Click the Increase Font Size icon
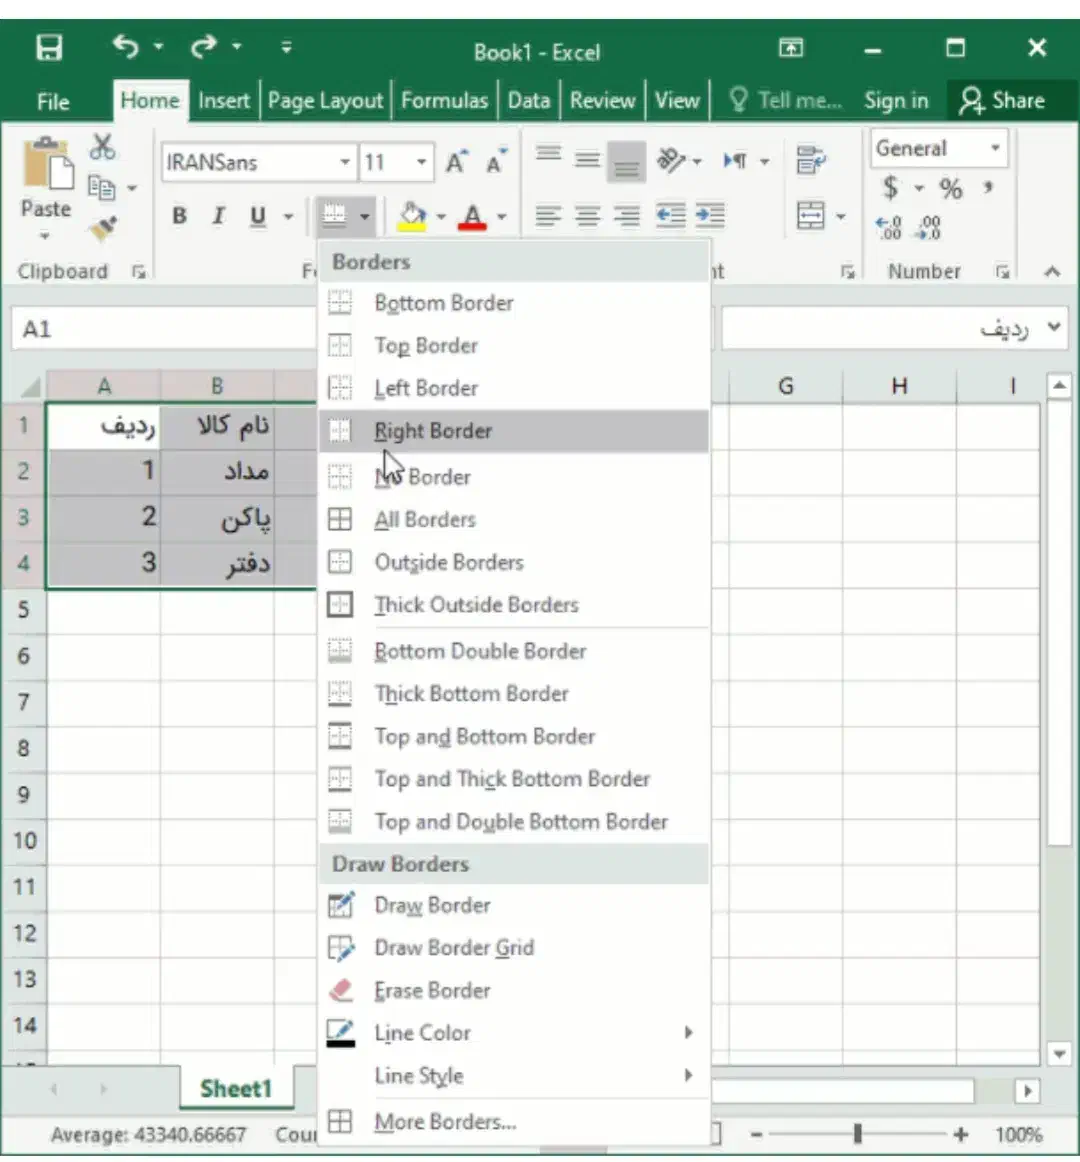This screenshot has height=1162, width=1080. point(456,162)
